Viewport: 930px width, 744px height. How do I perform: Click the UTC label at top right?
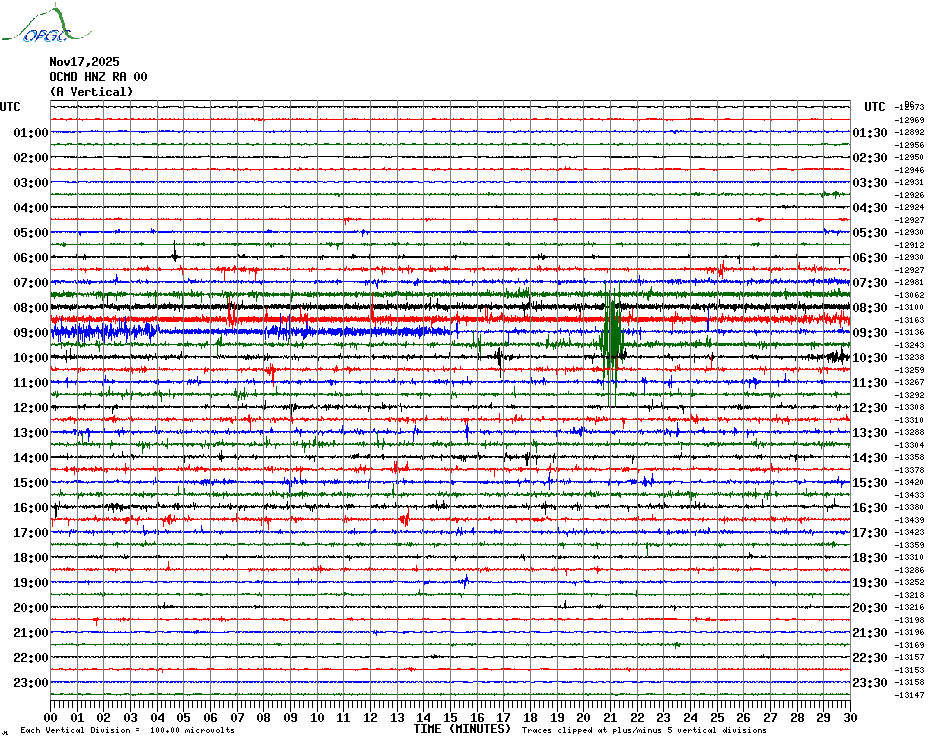(x=875, y=107)
